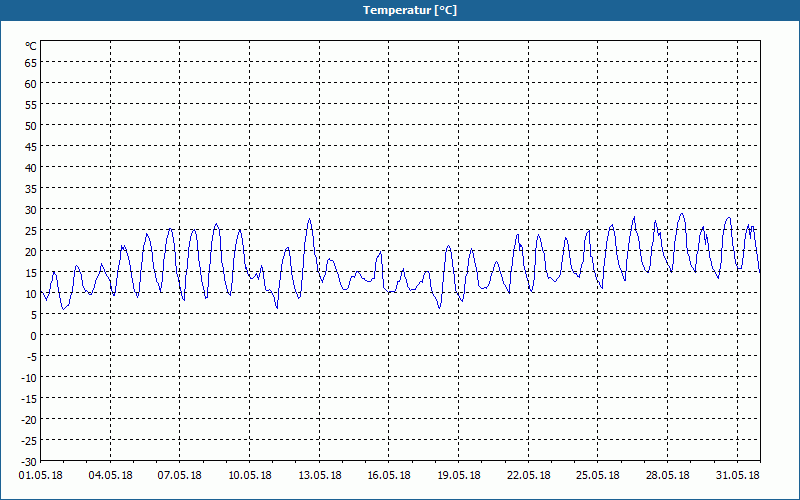Image resolution: width=800 pixels, height=500 pixels.
Task: Click the 25 value on temperature axis
Action: pos(31,230)
